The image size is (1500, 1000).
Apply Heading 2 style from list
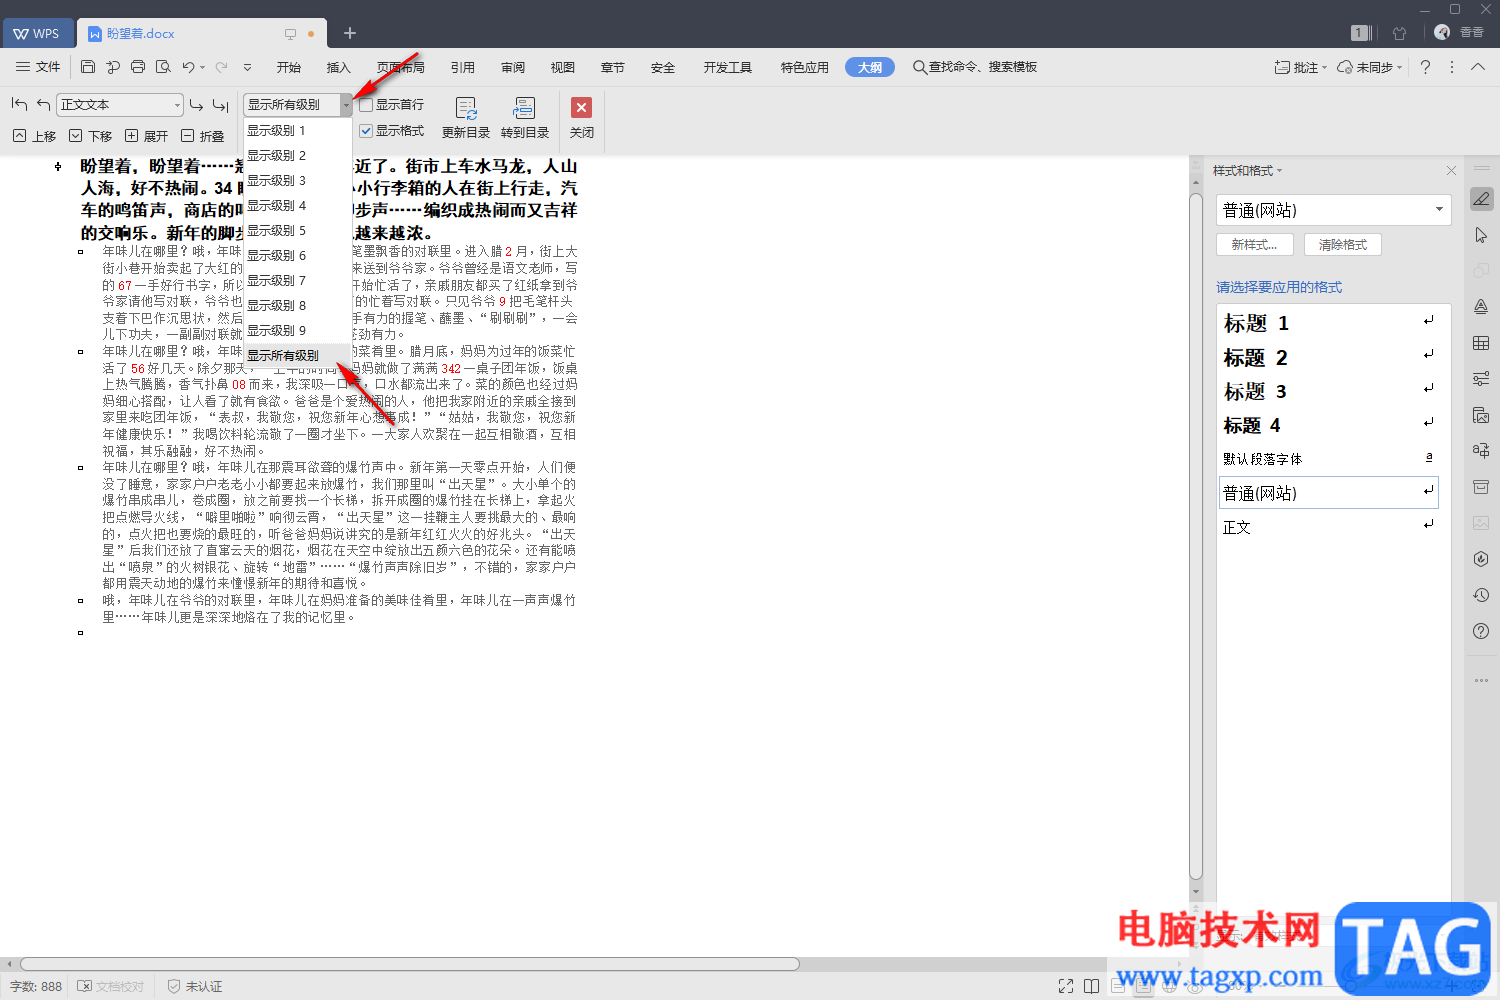pyautogui.click(x=1330, y=357)
